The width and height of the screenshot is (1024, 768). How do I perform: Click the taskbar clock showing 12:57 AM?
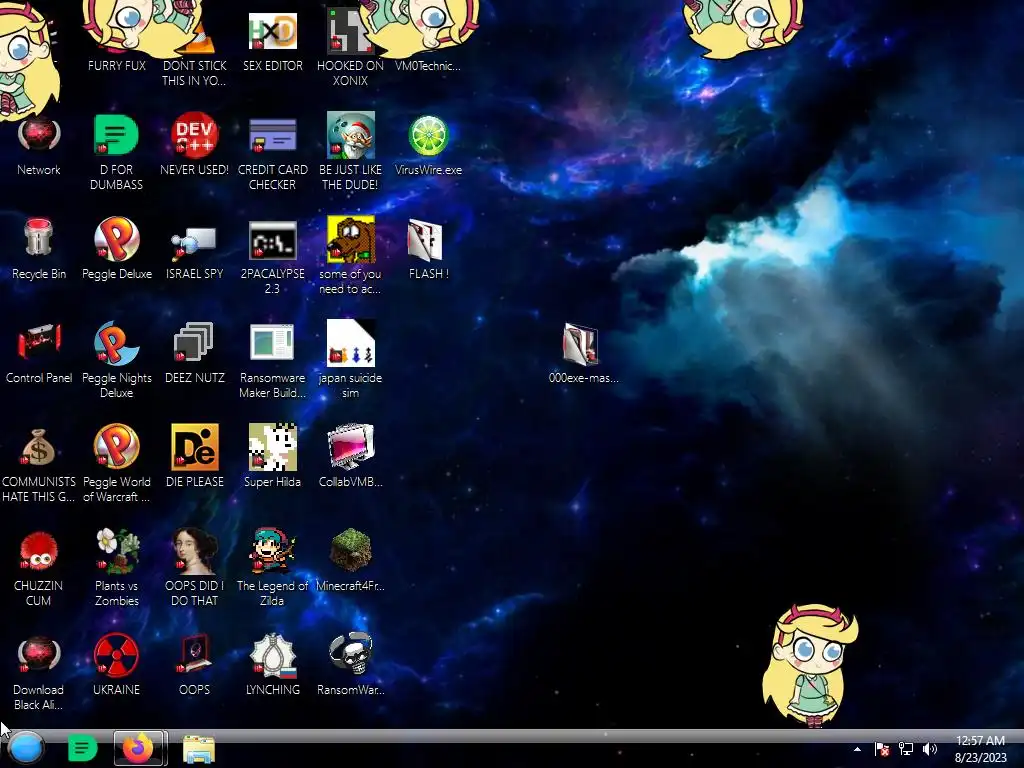[x=980, y=749]
